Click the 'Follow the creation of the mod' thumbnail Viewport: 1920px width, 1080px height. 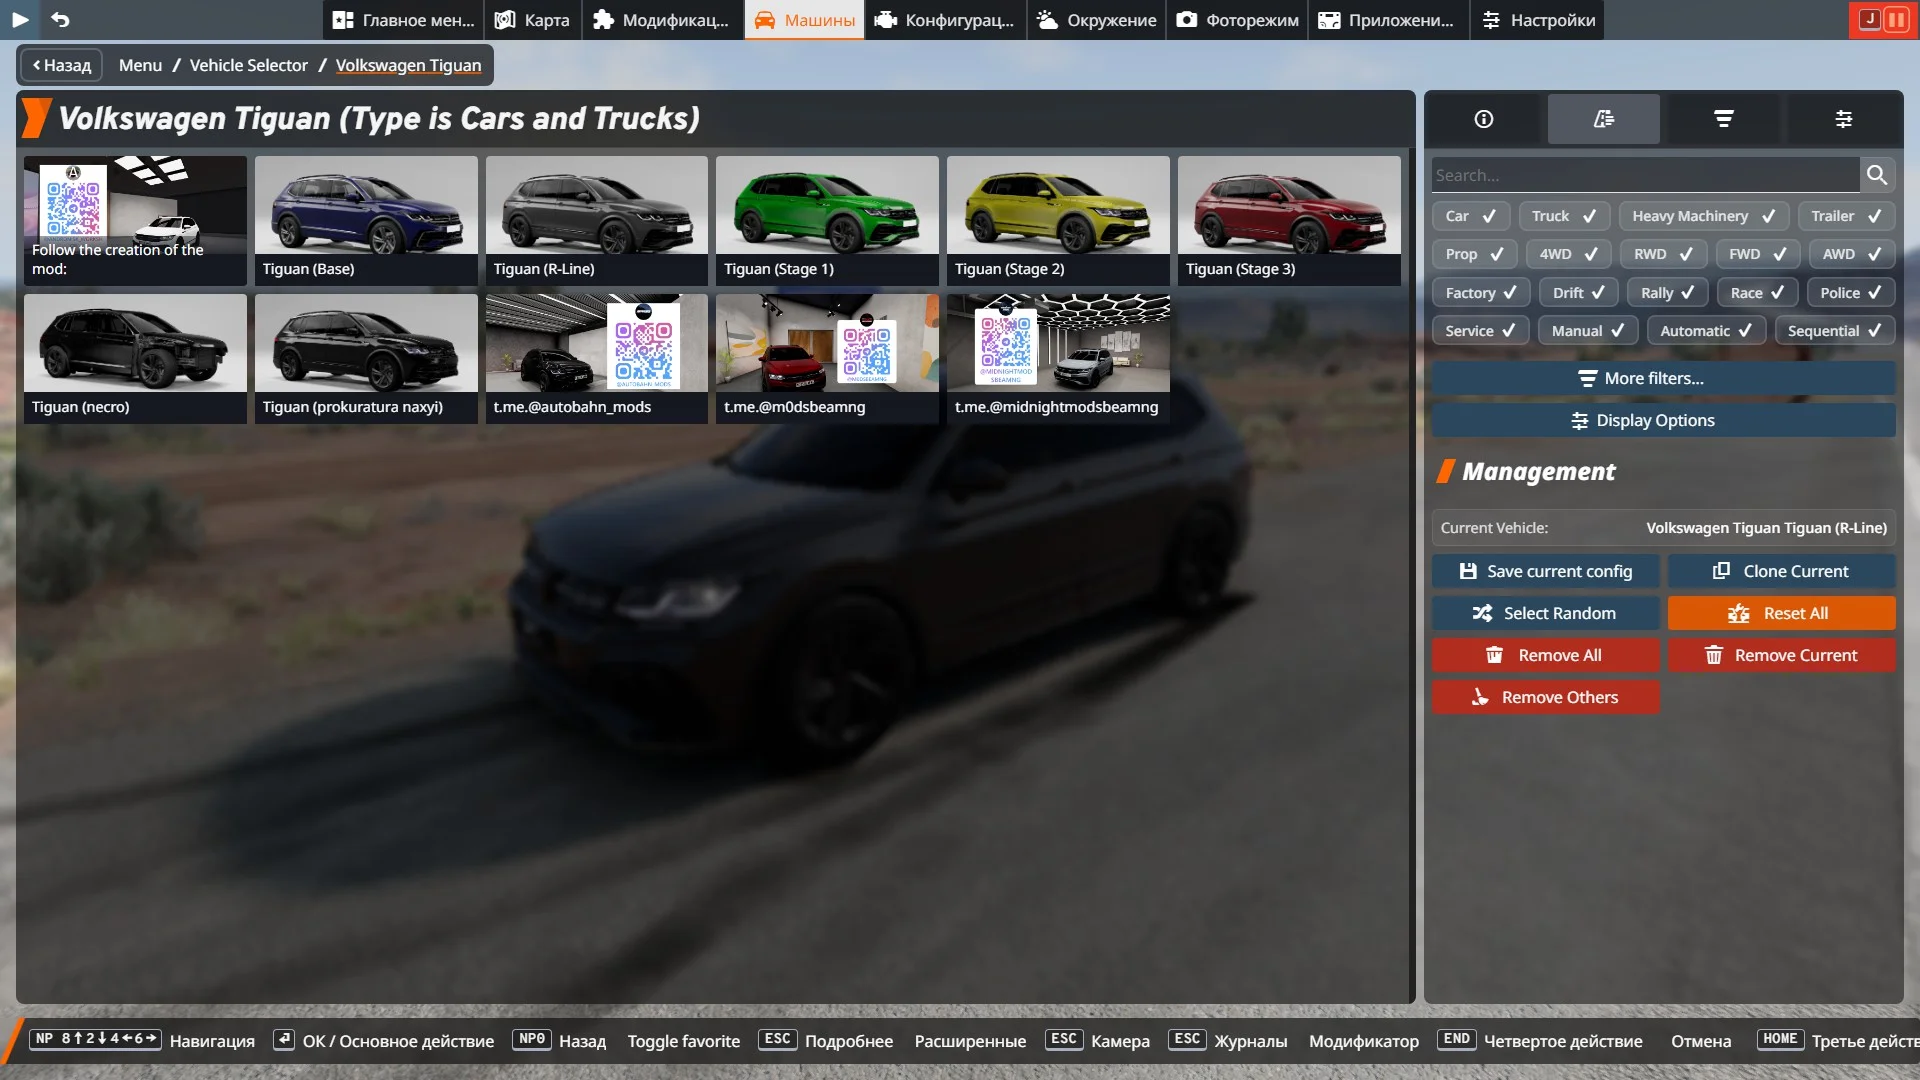click(x=135, y=220)
